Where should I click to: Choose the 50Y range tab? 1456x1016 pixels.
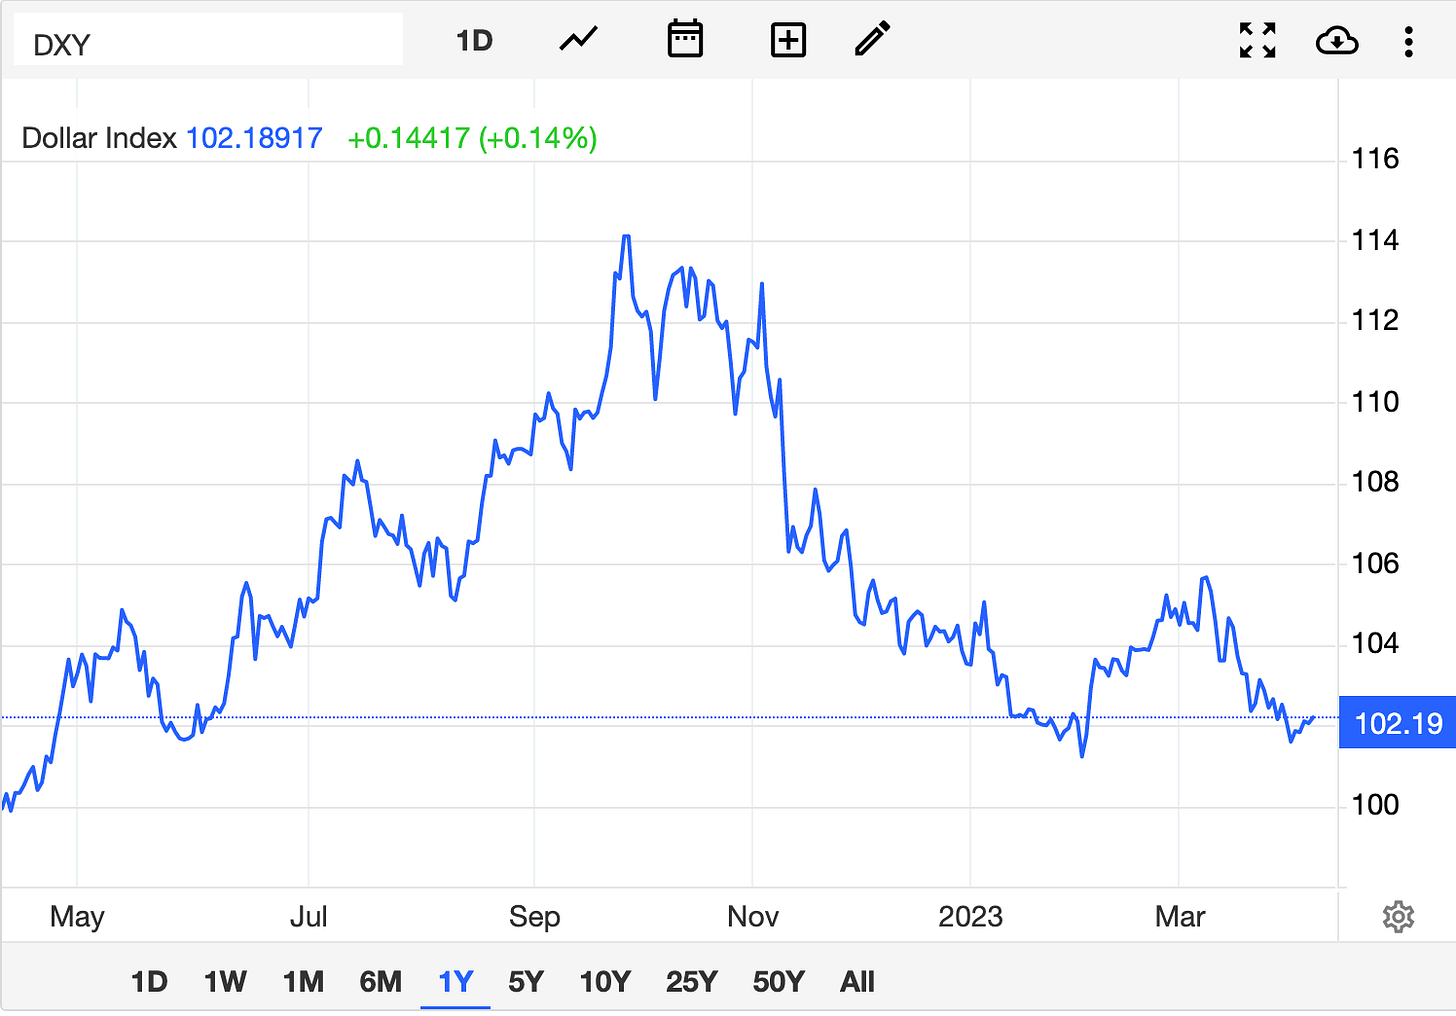click(x=779, y=982)
